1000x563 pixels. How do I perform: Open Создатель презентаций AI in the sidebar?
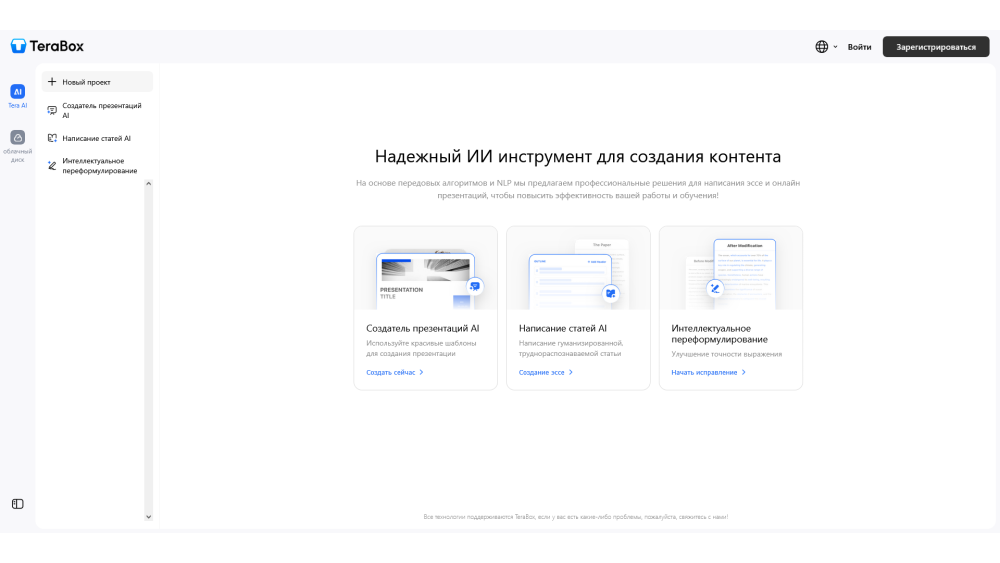click(101, 110)
